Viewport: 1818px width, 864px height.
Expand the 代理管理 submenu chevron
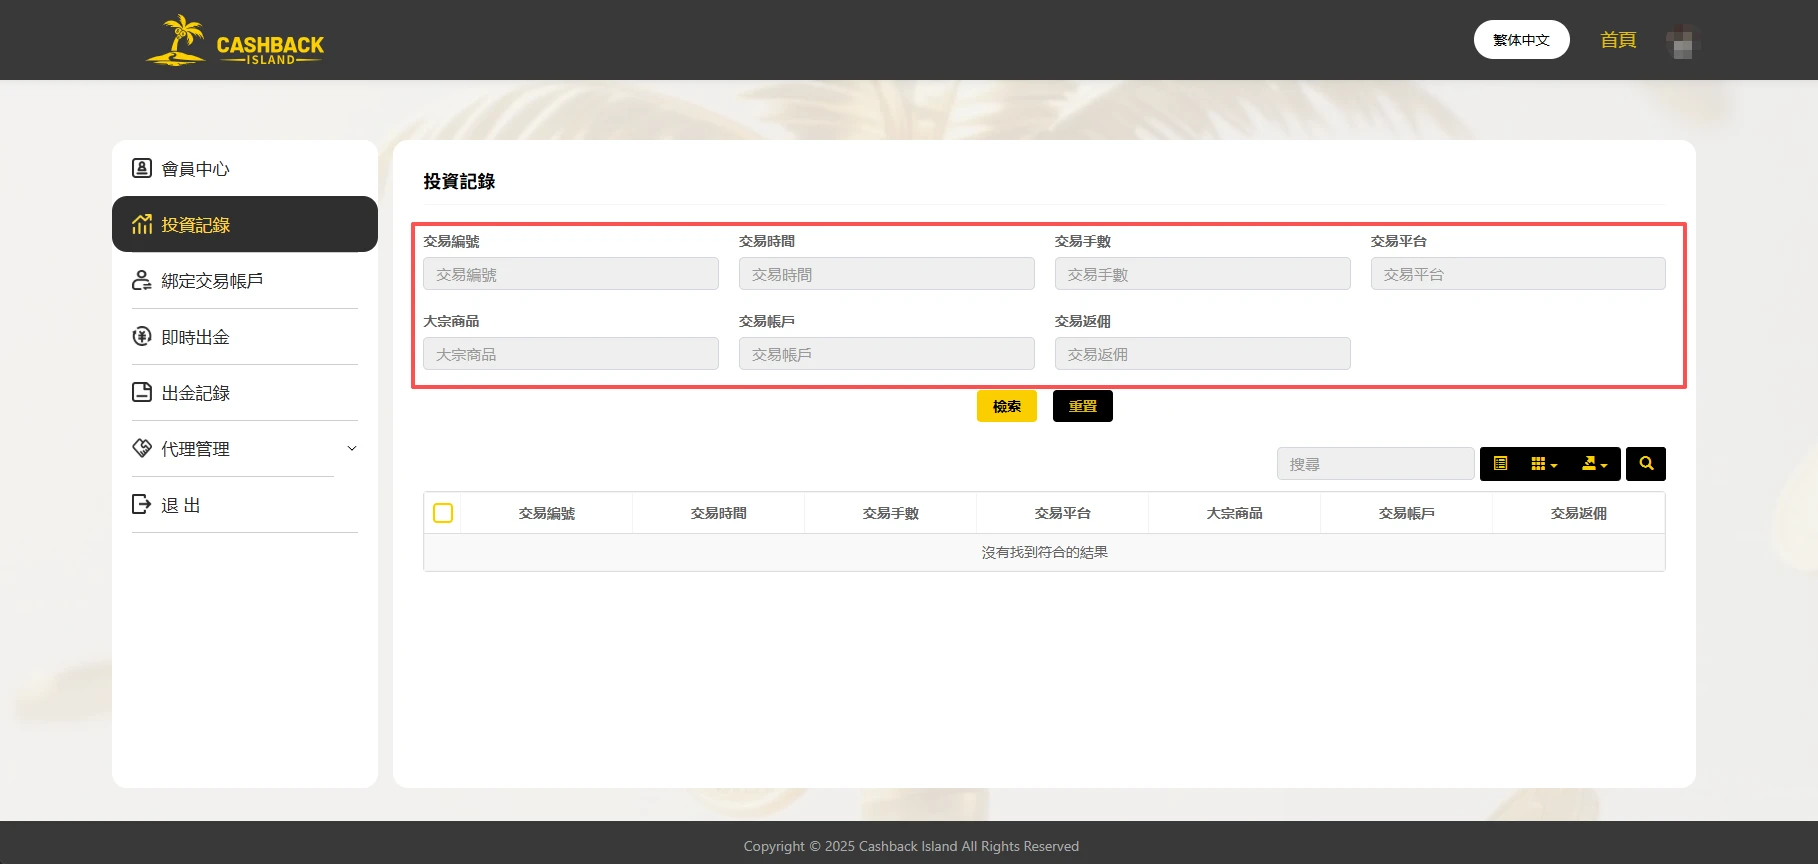click(x=352, y=449)
